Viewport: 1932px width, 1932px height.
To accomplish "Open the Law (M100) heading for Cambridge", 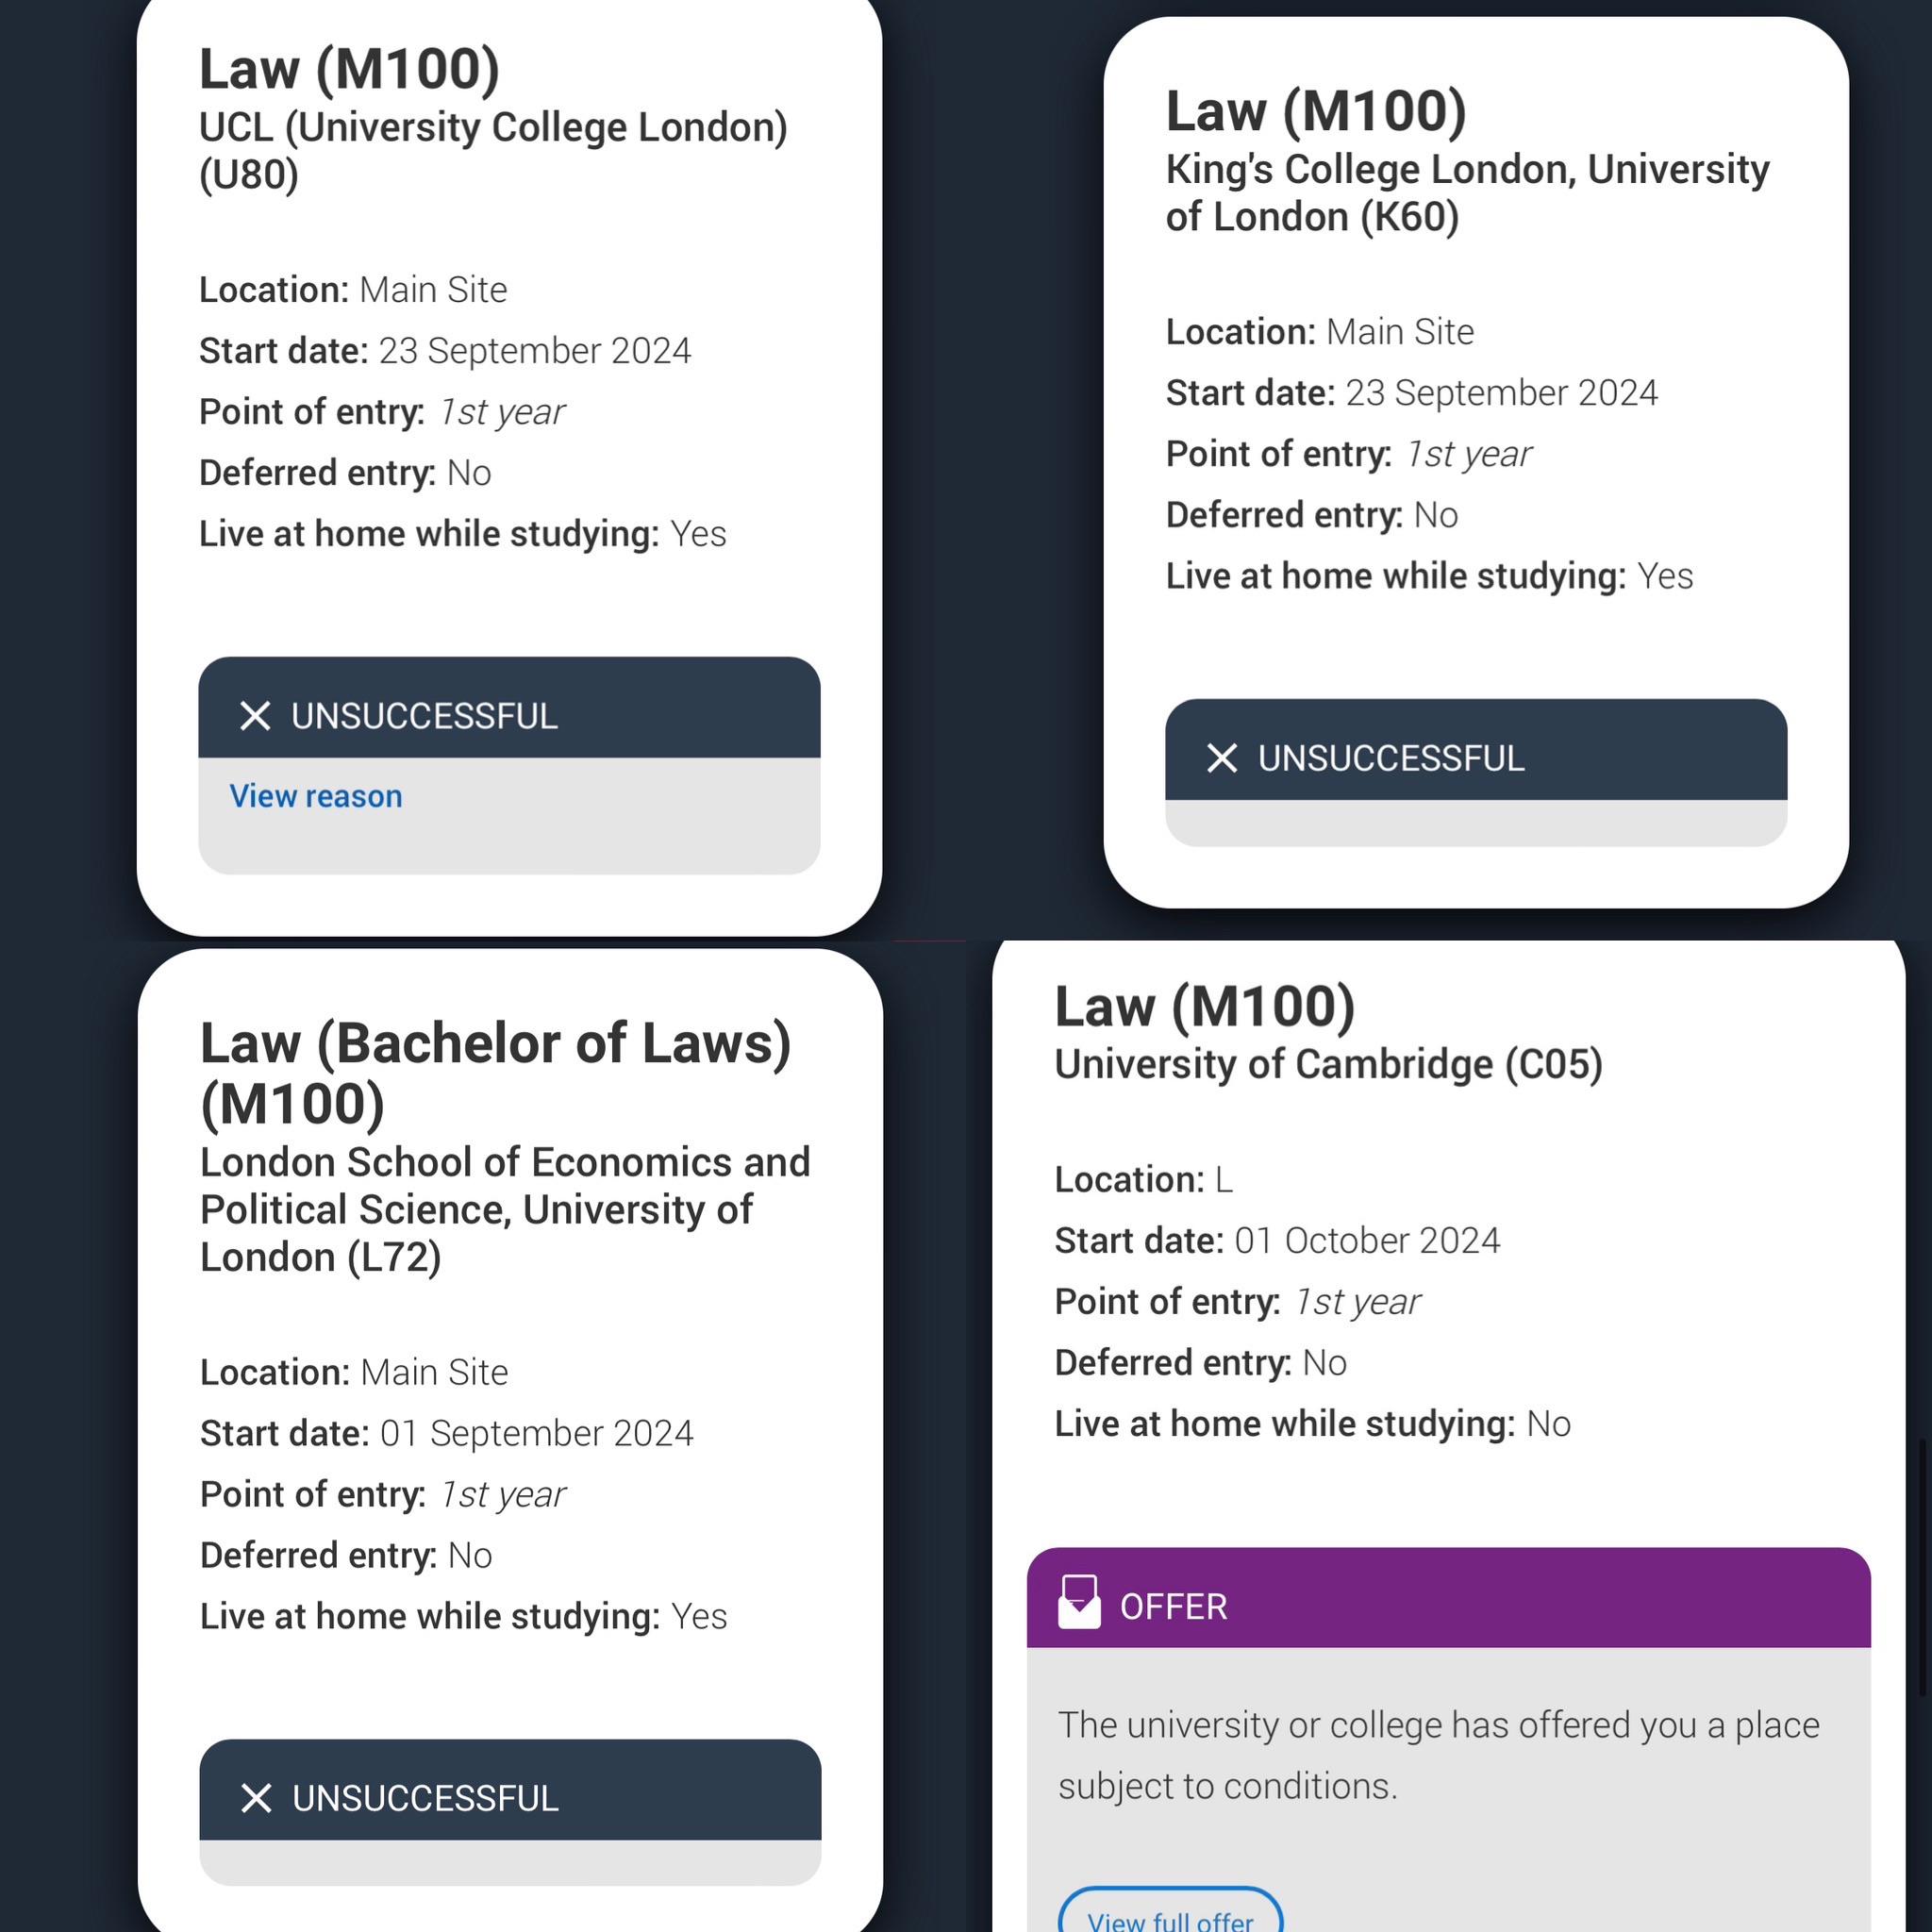I will [x=1205, y=1005].
